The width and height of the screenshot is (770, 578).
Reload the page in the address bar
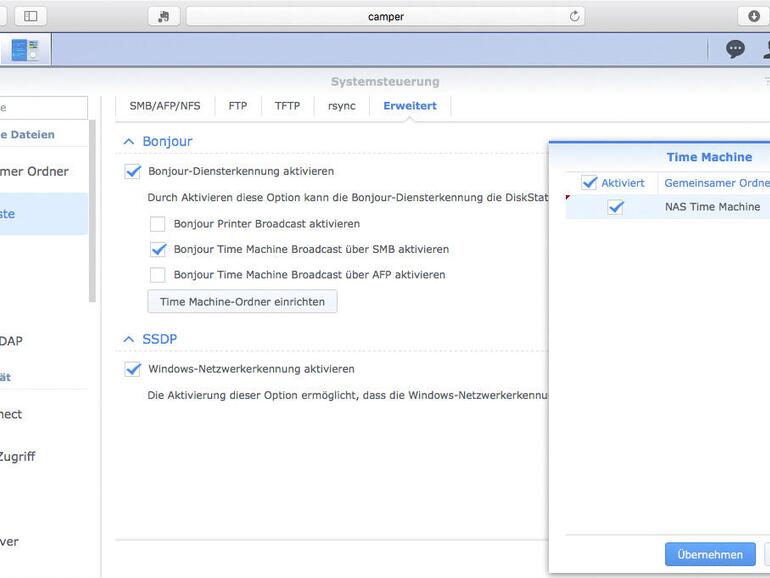tap(574, 16)
